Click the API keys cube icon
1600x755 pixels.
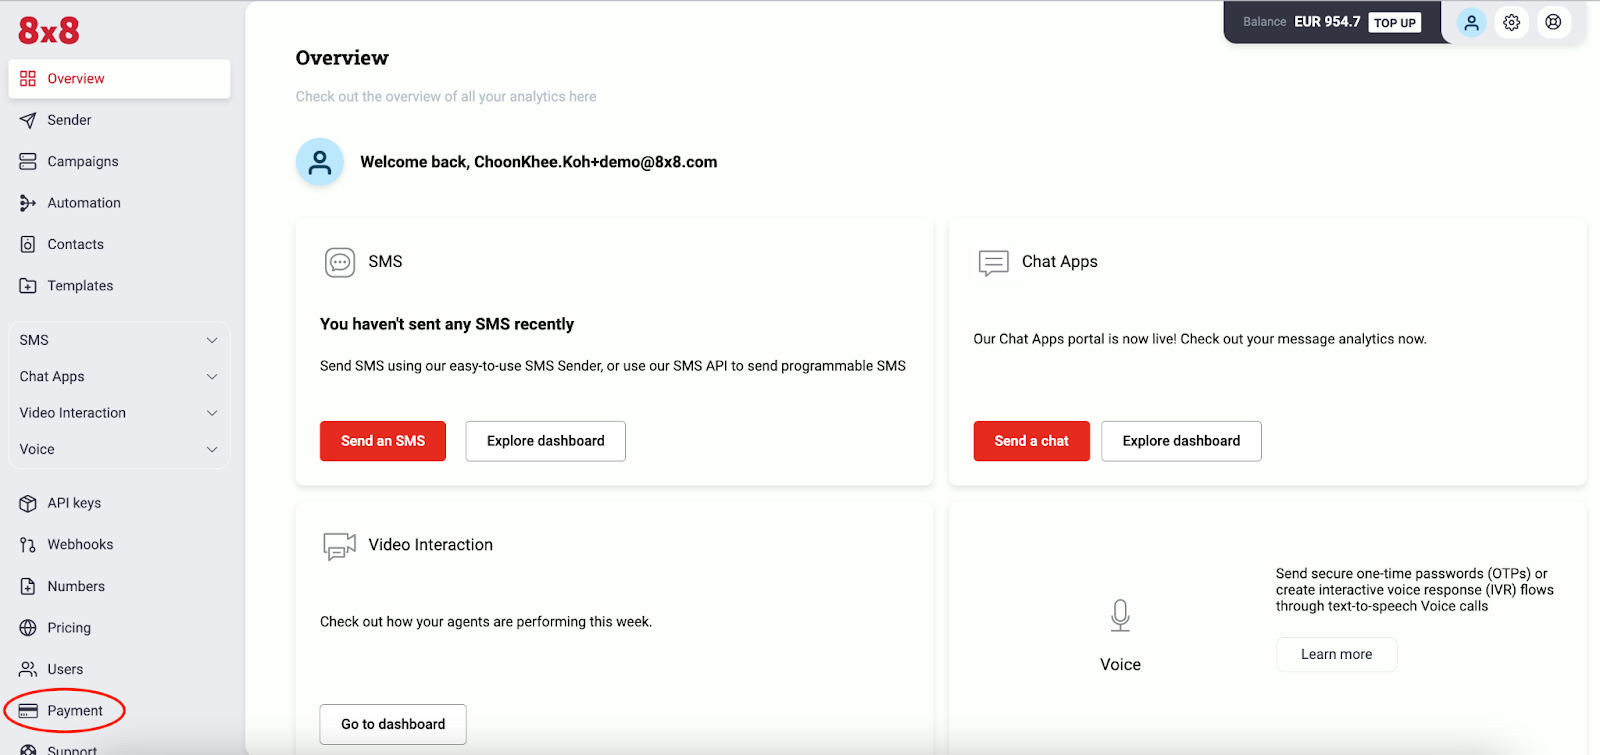pos(28,503)
